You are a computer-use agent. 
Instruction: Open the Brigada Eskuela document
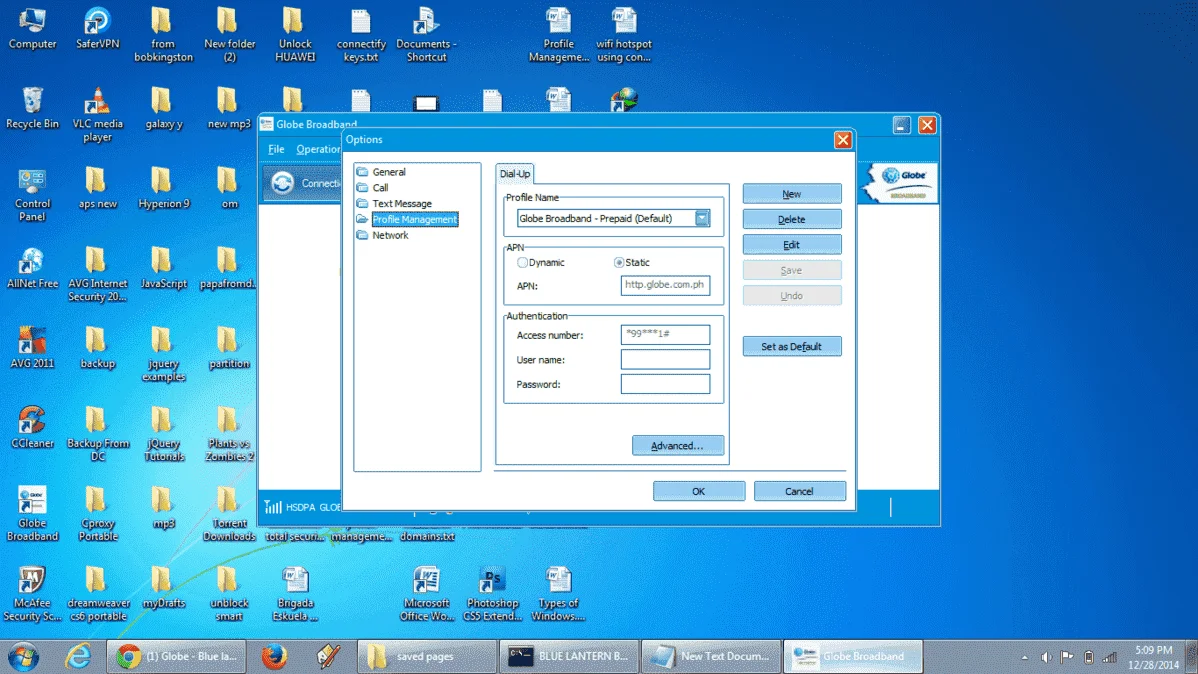[x=295, y=593]
